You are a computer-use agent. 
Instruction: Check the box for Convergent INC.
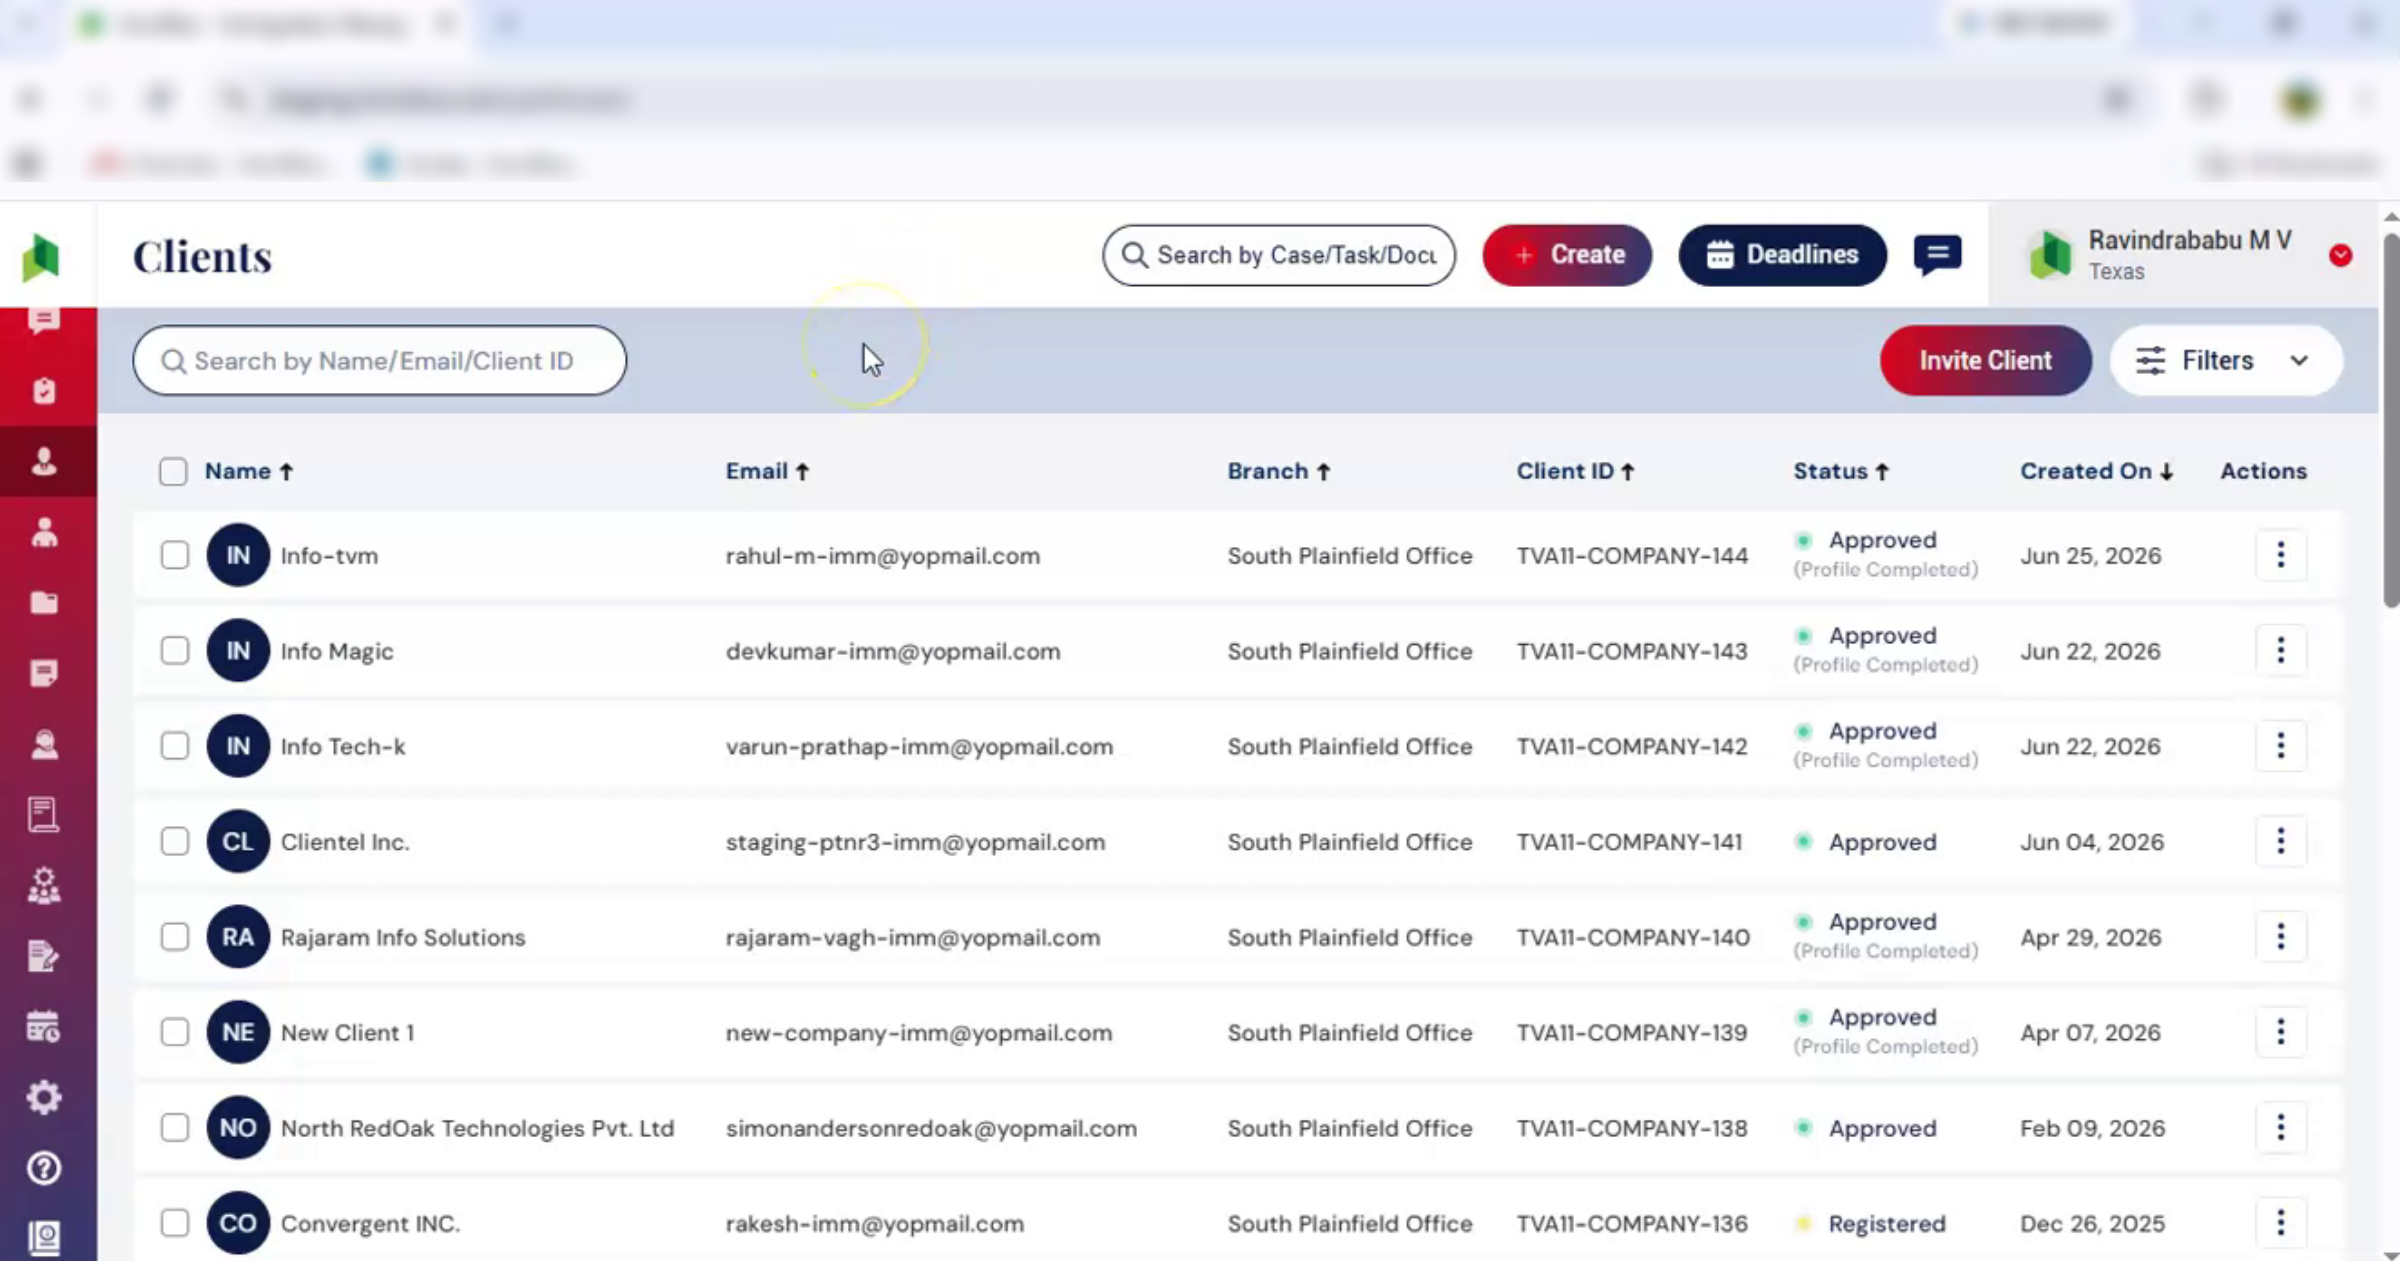[x=175, y=1223]
